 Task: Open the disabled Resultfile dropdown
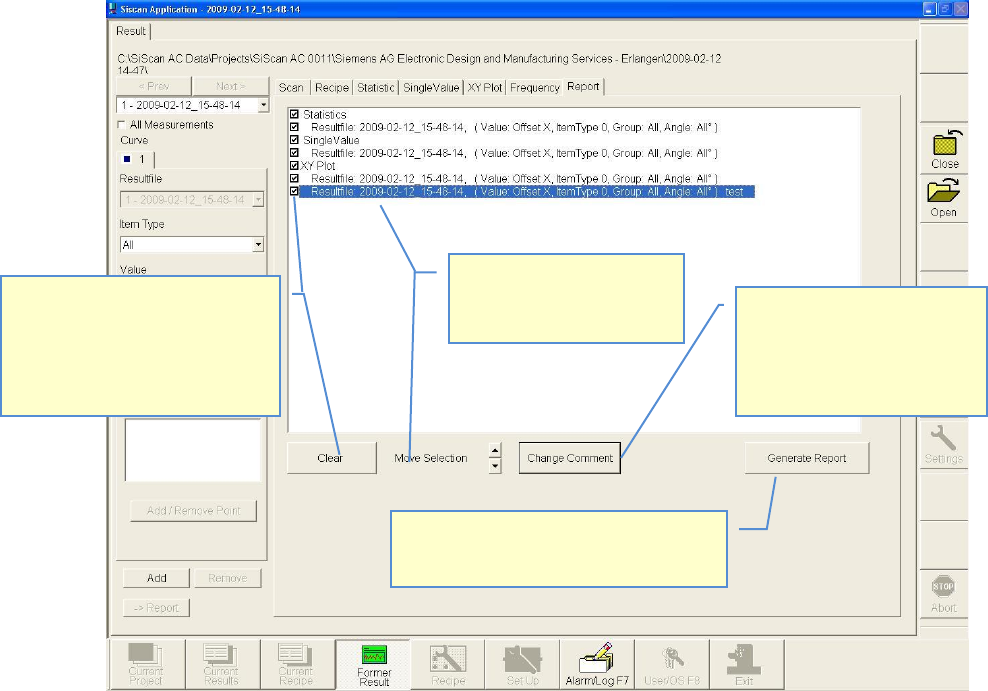pyautogui.click(x=192, y=200)
